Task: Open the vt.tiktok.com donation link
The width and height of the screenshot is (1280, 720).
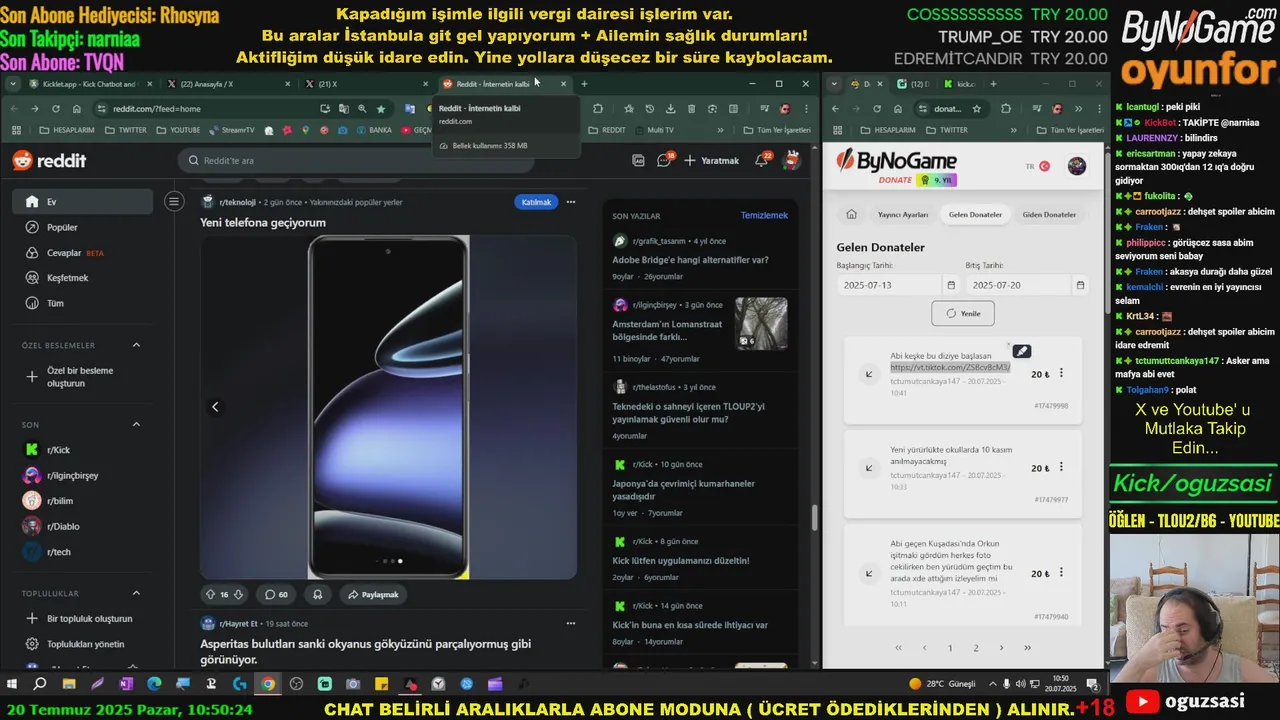Action: (x=950, y=367)
